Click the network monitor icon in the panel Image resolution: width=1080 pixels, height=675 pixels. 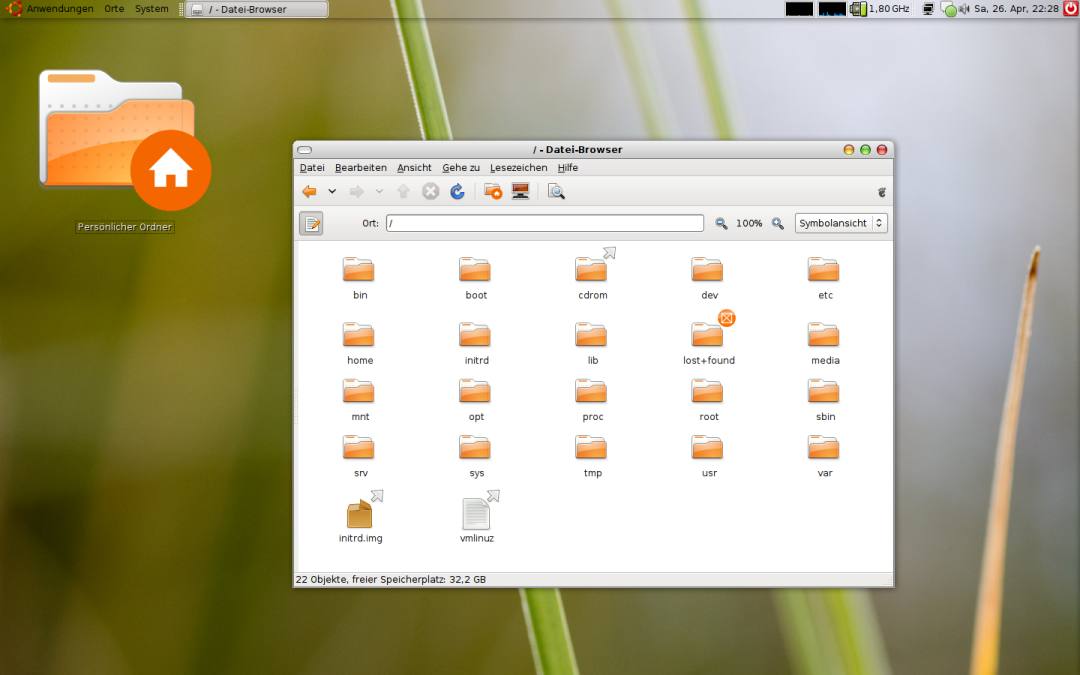coord(928,9)
